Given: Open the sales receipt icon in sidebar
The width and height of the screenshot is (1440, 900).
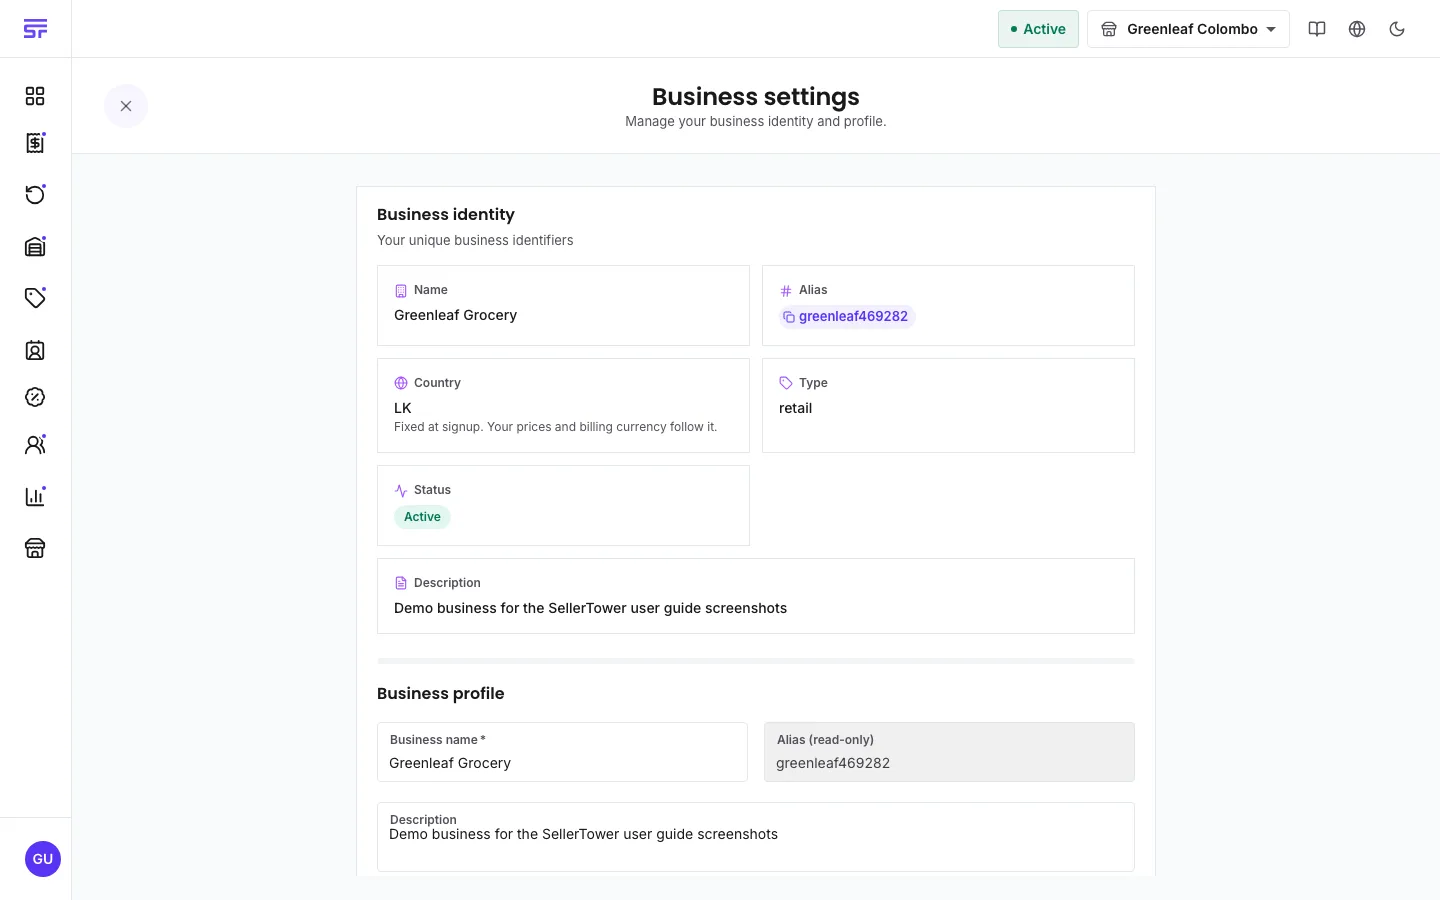Looking at the screenshot, I should coord(35,143).
